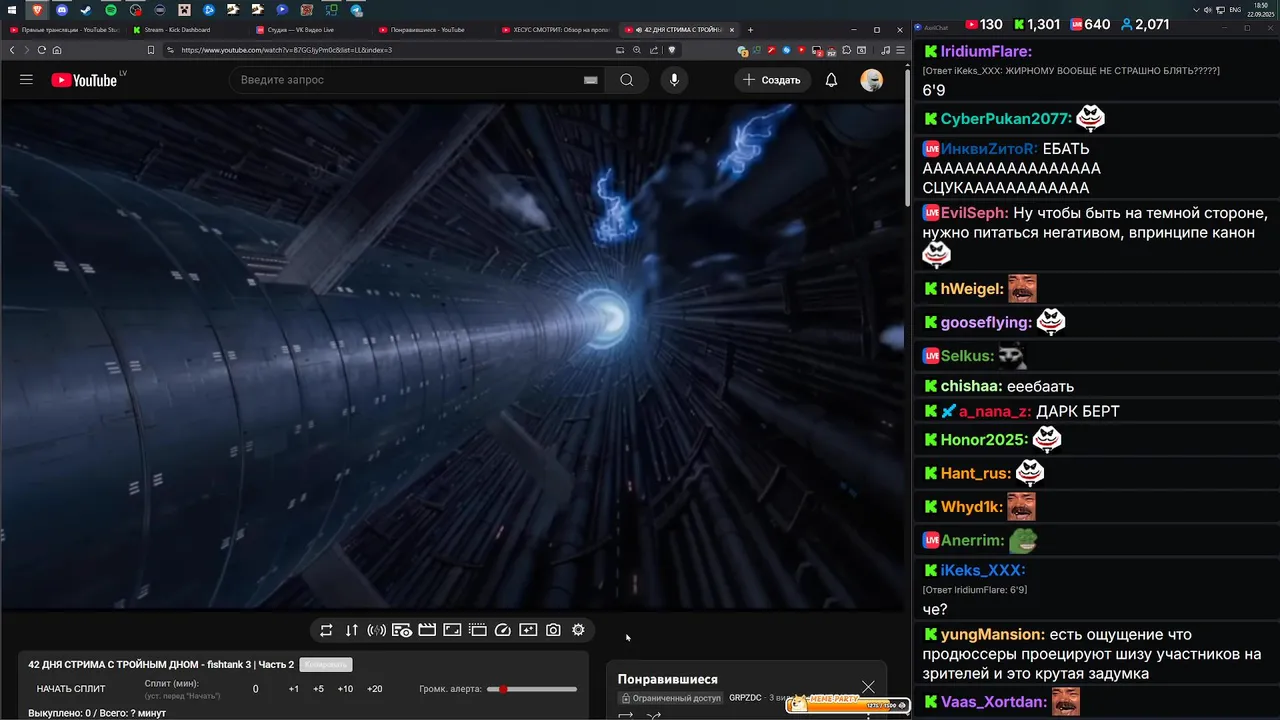Take a screenshot with the camera icon
1280x720 pixels.
[553, 630]
